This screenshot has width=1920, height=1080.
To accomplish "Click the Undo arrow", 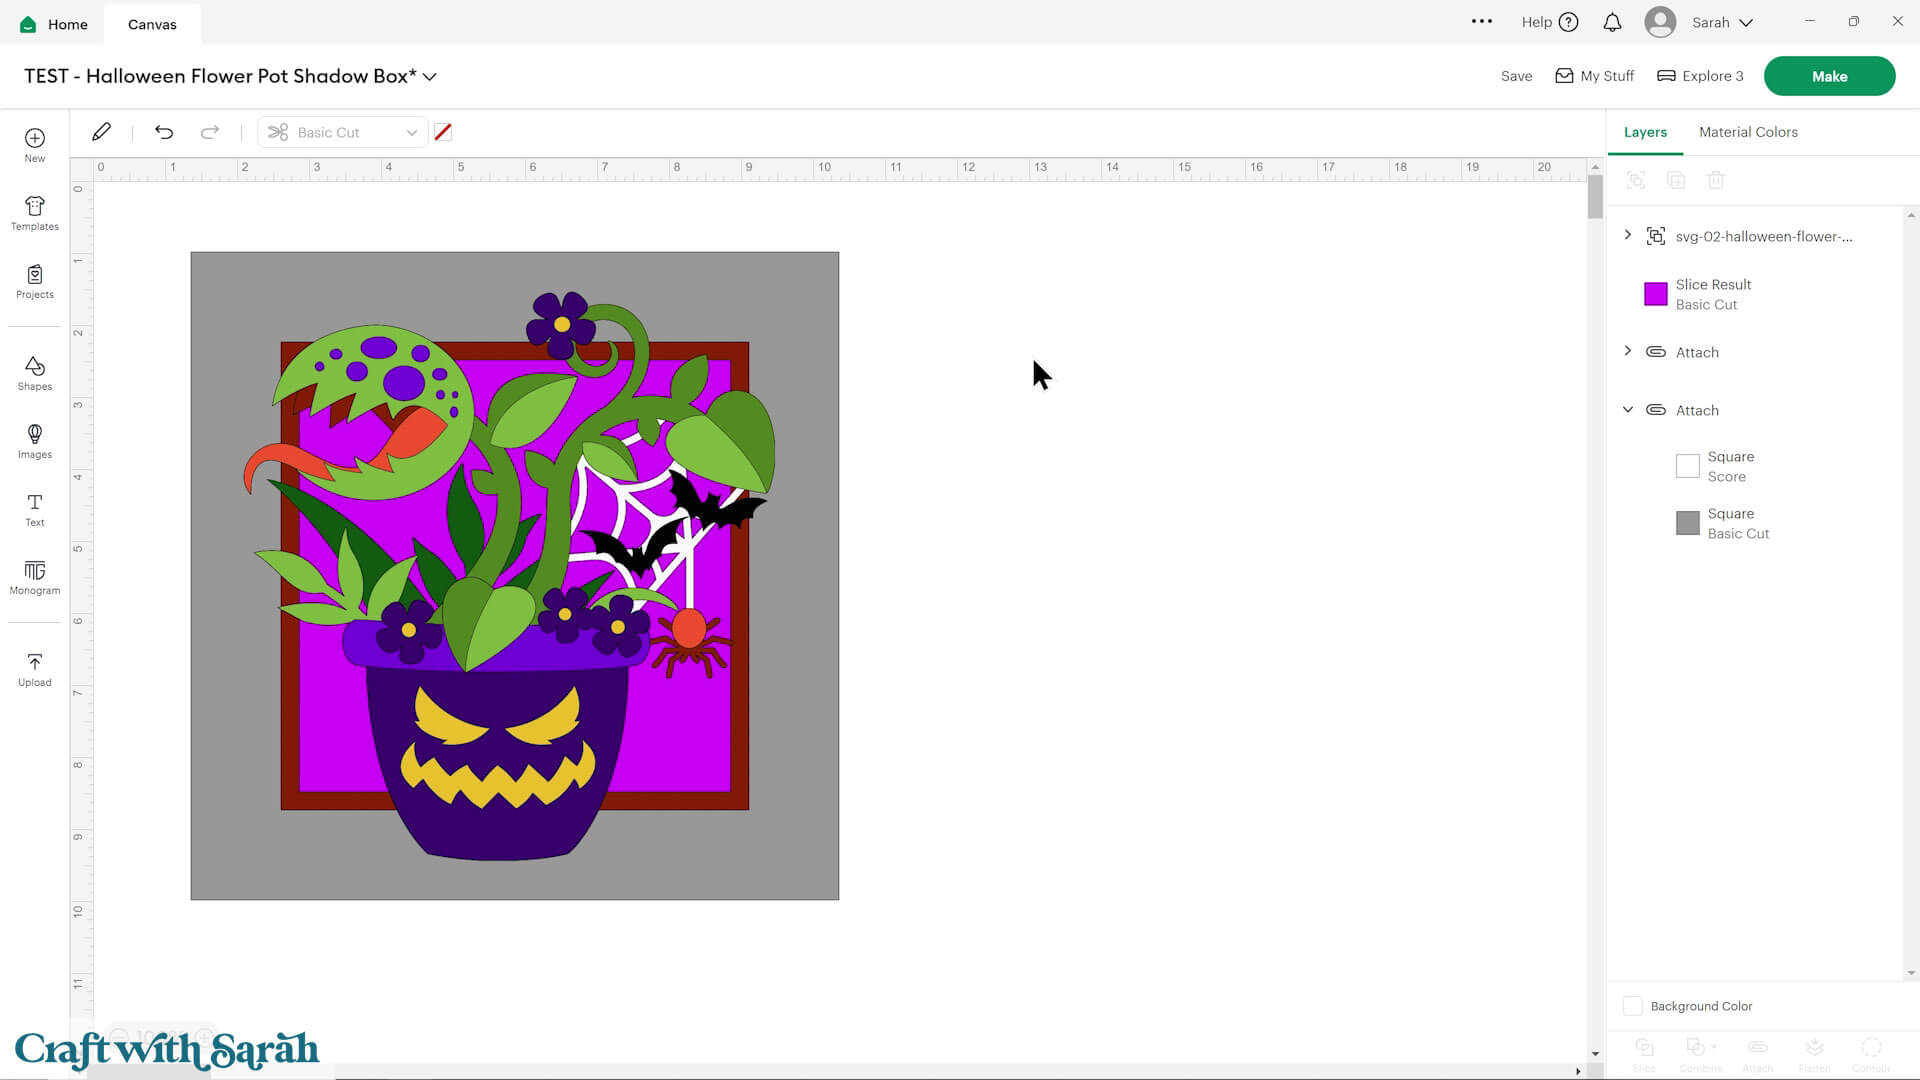I will pos(164,132).
